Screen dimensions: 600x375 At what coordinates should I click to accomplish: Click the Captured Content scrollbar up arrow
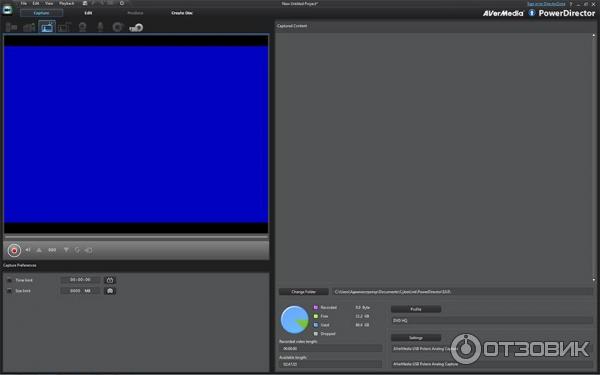[594, 36]
